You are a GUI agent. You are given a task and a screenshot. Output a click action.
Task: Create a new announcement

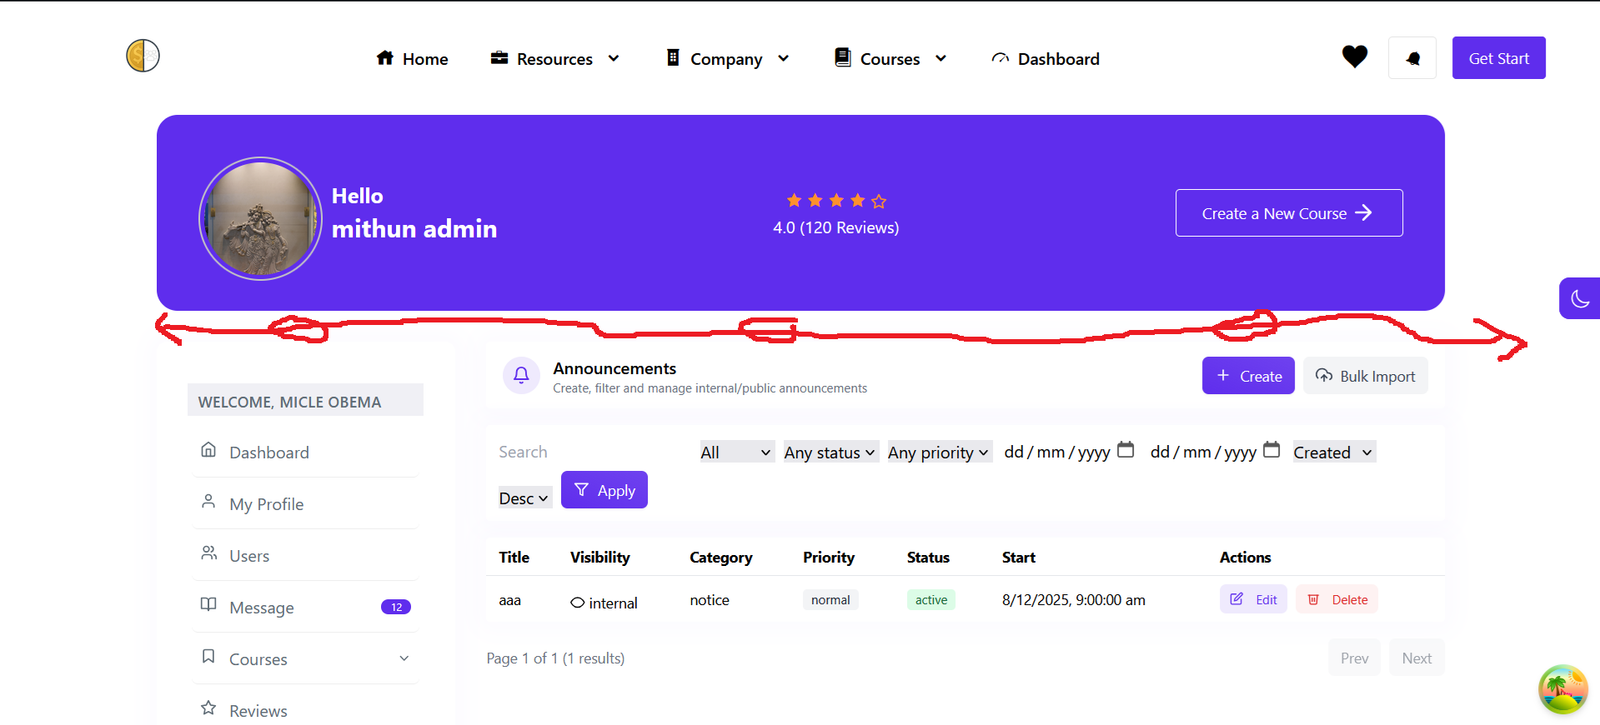[1248, 376]
